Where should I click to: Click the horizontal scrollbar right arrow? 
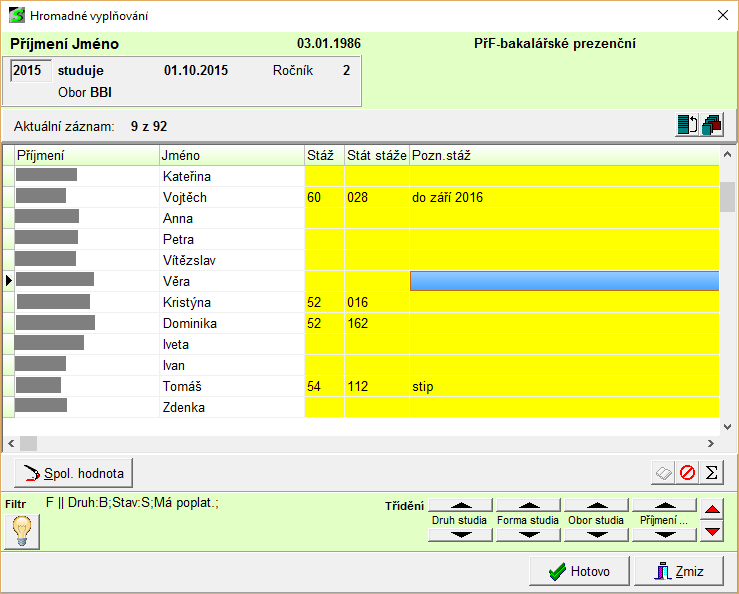711,443
